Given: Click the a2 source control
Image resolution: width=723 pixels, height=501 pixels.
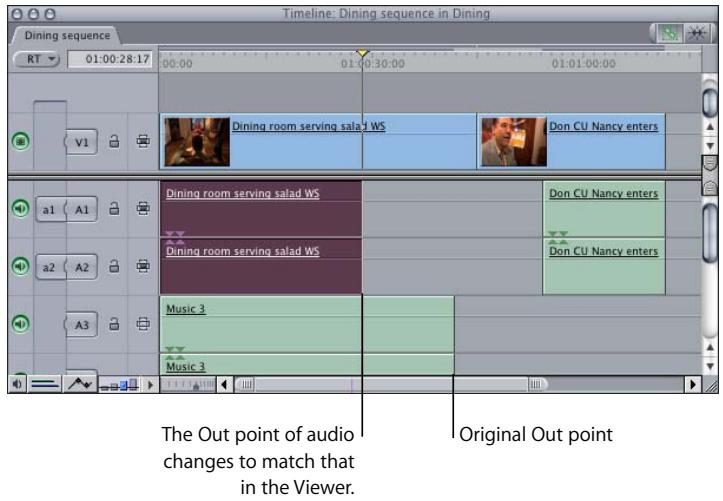Looking at the screenshot, I should [x=50, y=267].
